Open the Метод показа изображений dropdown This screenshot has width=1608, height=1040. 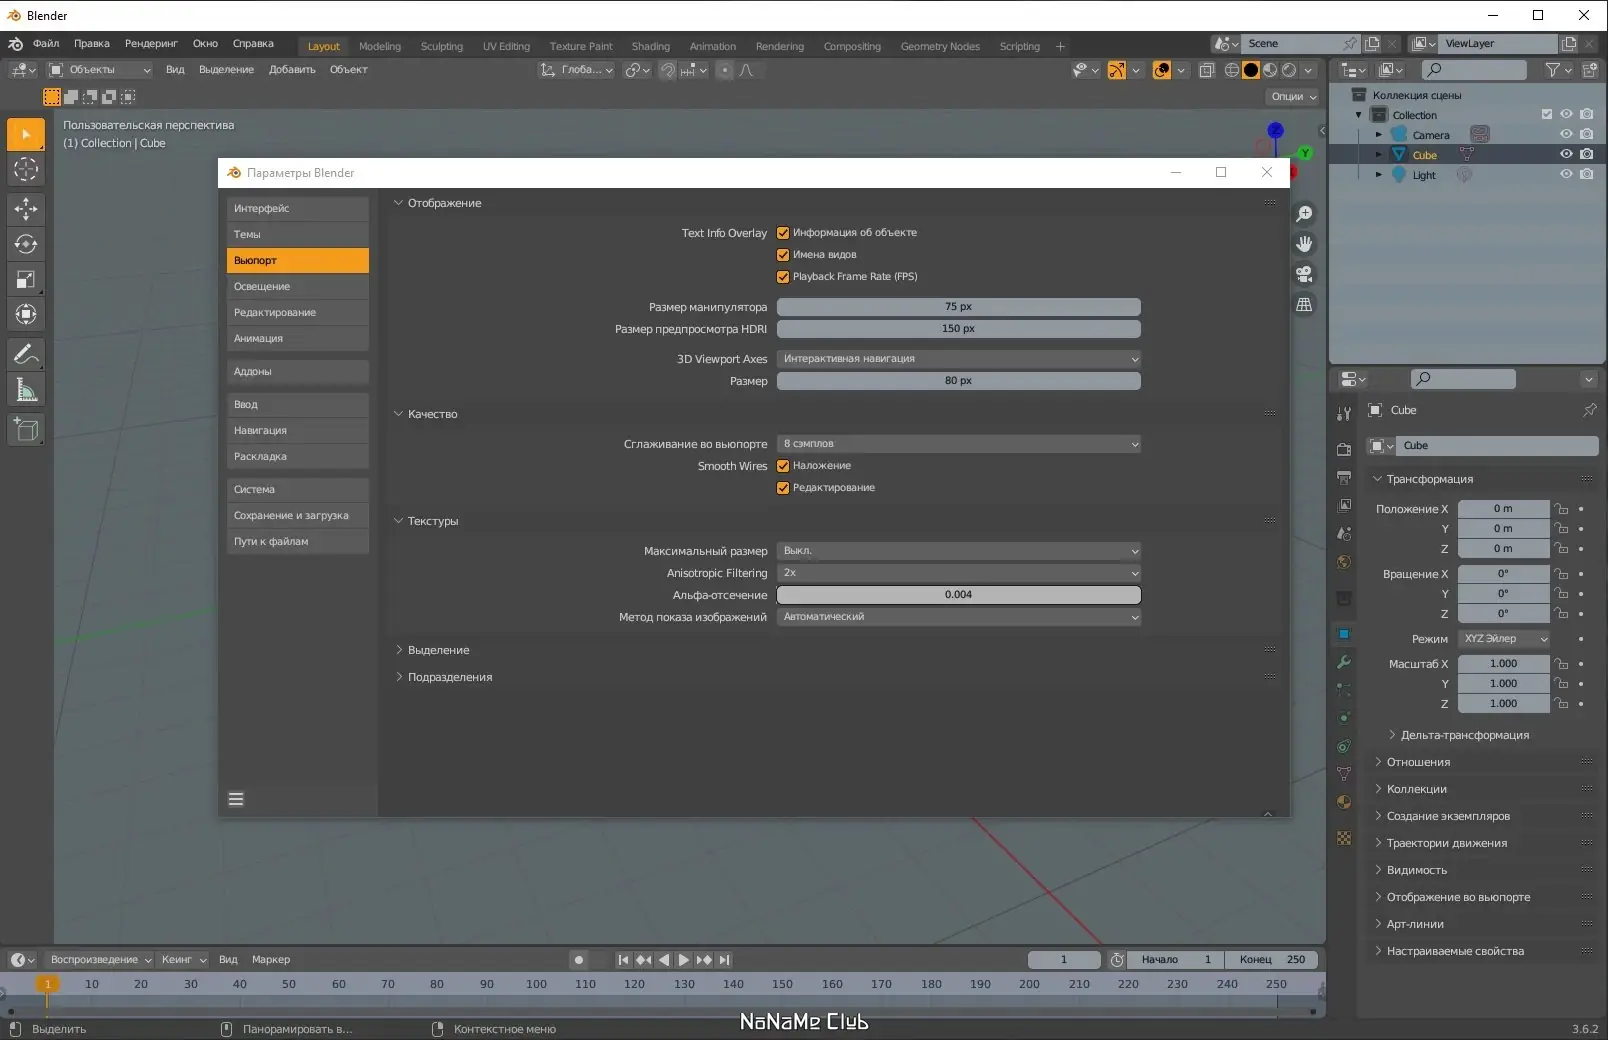point(959,617)
